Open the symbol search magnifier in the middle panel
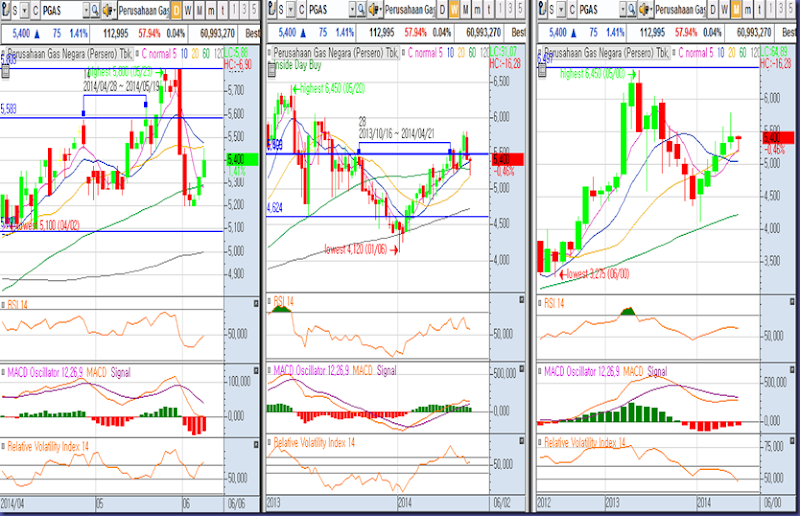 (x=362, y=9)
